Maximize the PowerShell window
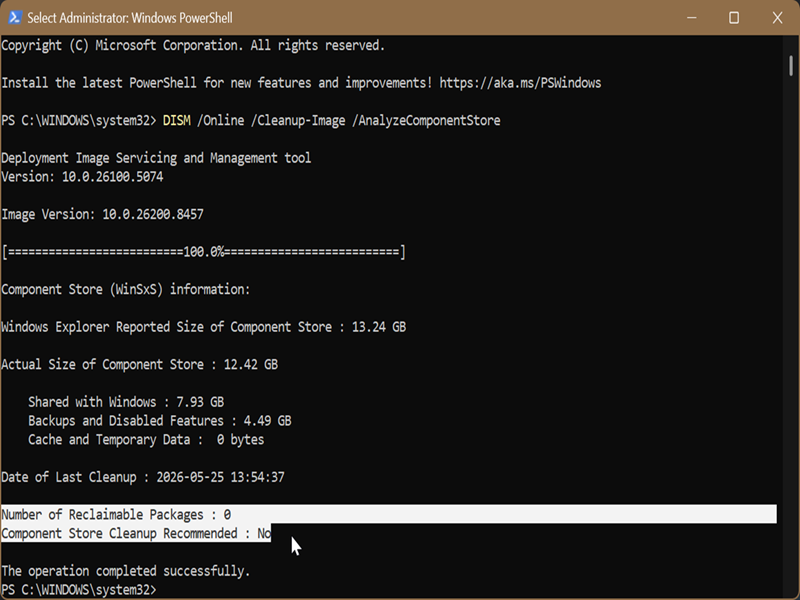 (x=734, y=17)
